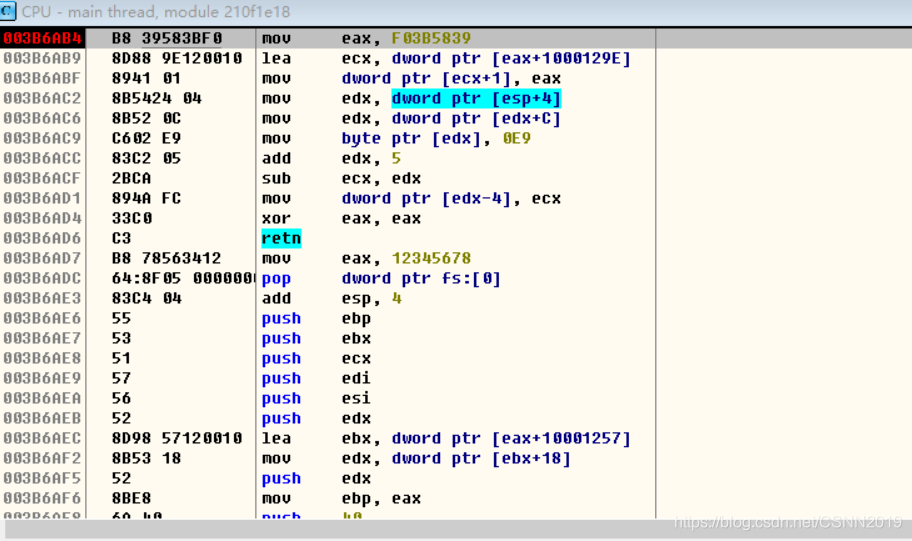Click the 'push ecx' instruction
This screenshot has width=912, height=541.
tap(316, 358)
